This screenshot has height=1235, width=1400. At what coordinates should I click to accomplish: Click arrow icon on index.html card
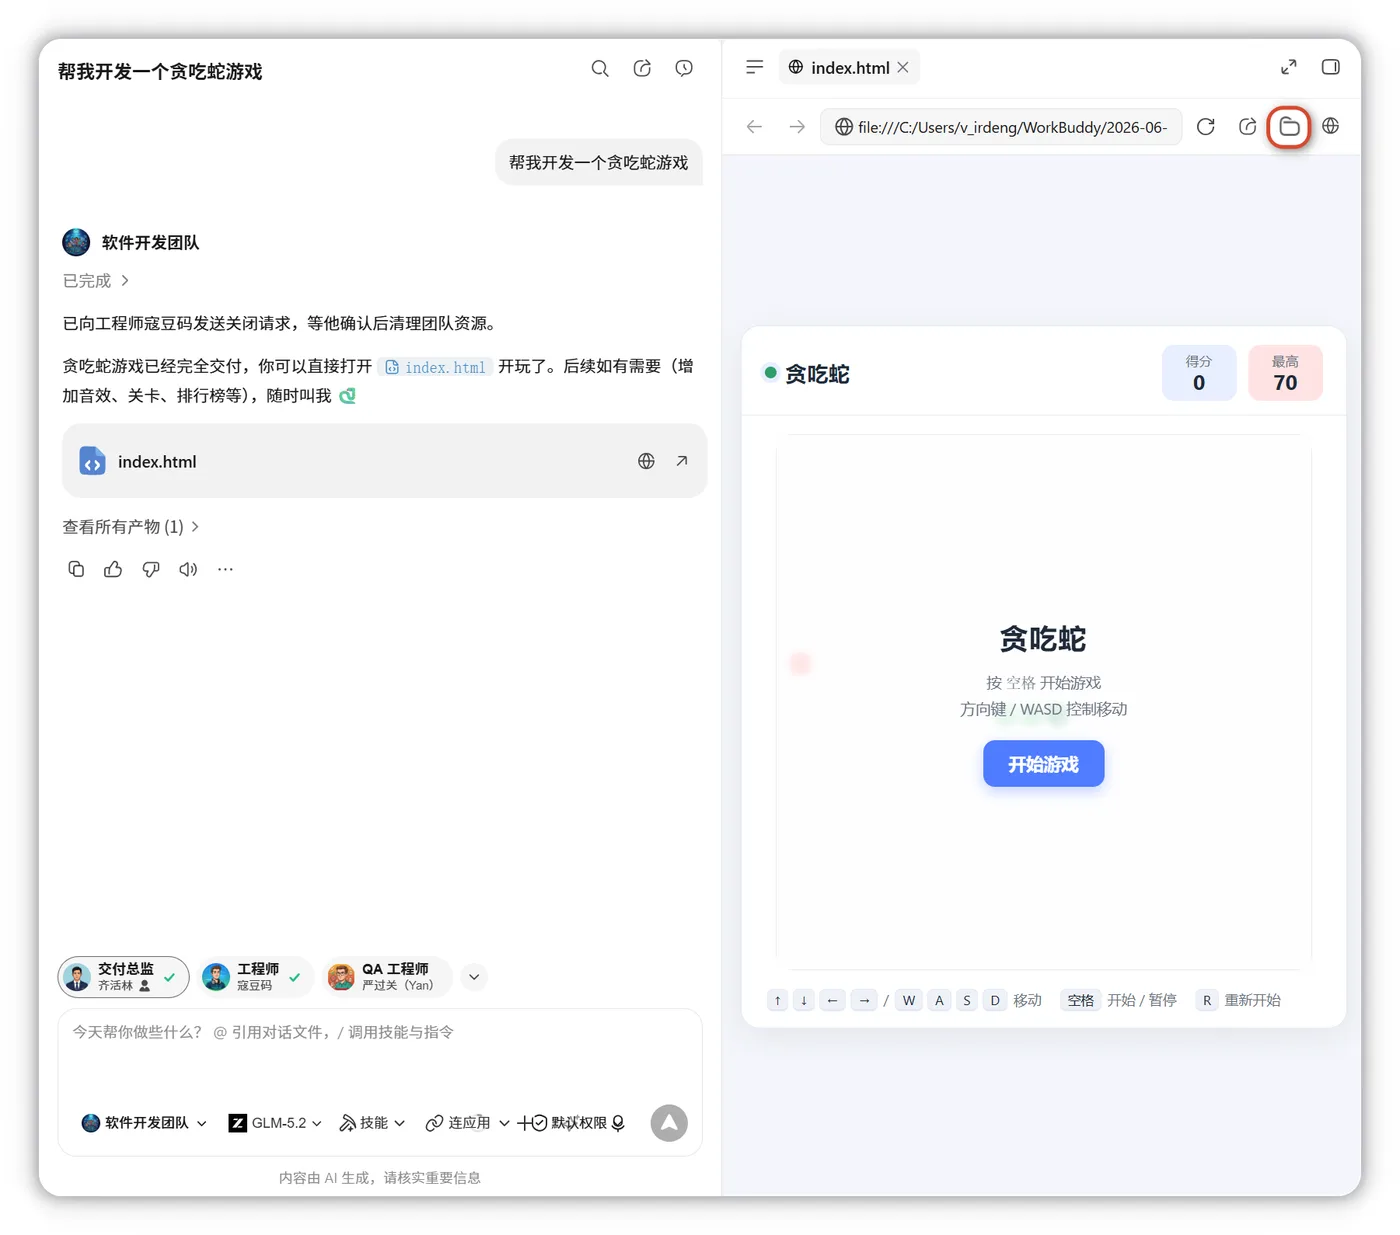click(x=682, y=461)
